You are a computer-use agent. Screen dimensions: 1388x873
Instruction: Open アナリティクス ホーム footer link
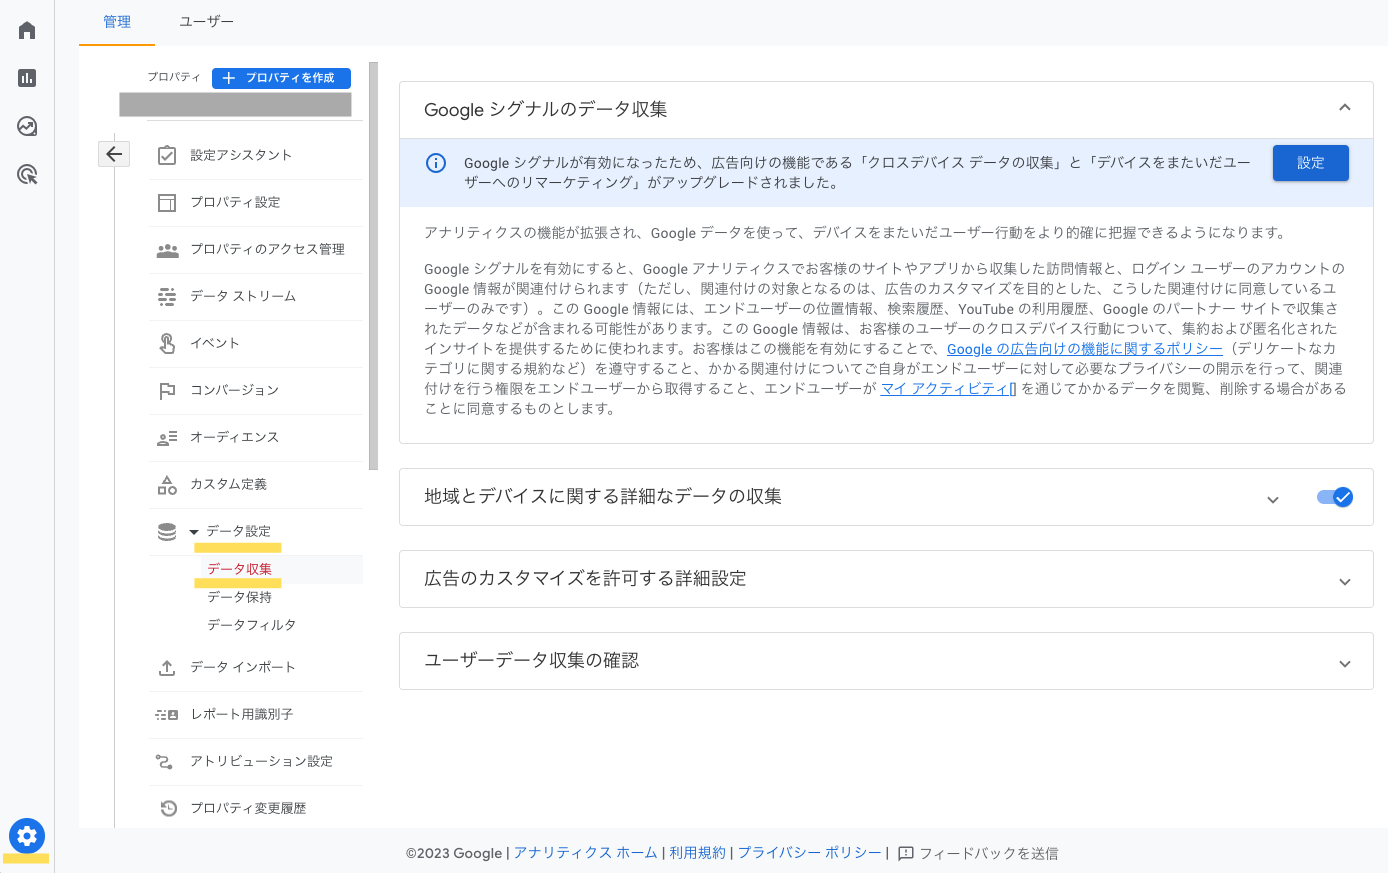click(585, 853)
